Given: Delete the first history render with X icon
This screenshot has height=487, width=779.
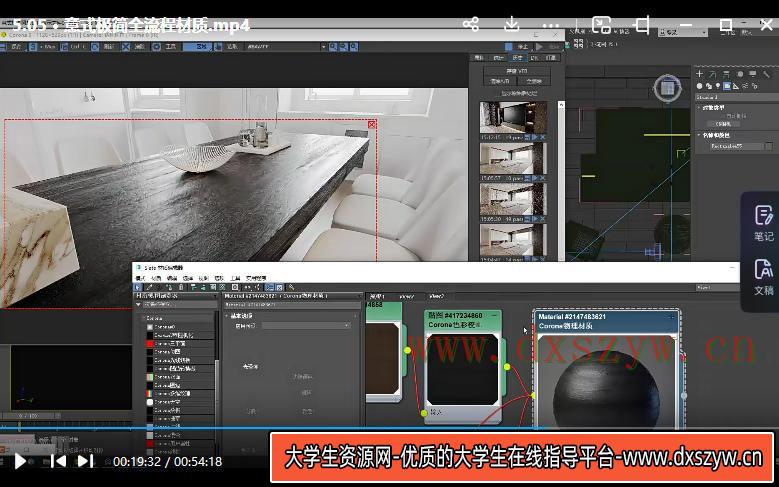Looking at the screenshot, I should click(543, 137).
